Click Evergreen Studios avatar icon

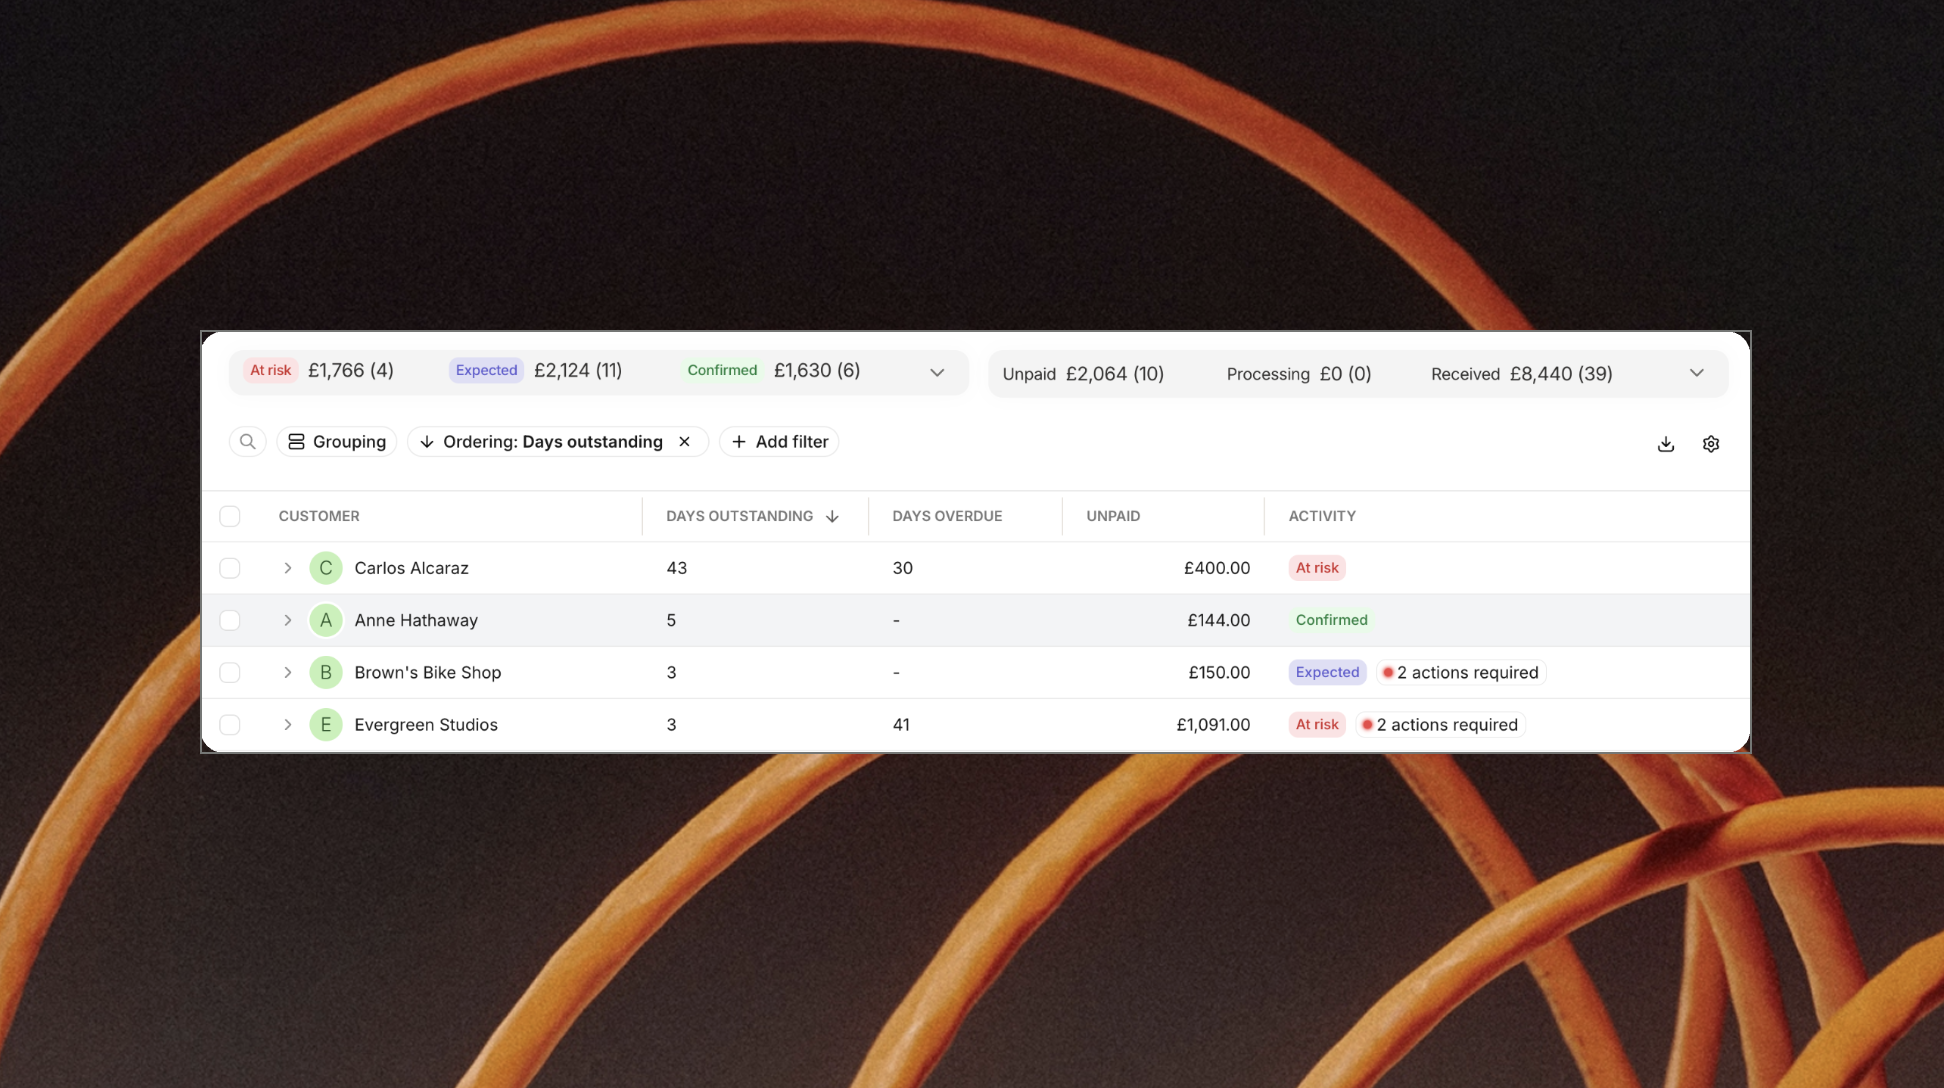click(325, 725)
